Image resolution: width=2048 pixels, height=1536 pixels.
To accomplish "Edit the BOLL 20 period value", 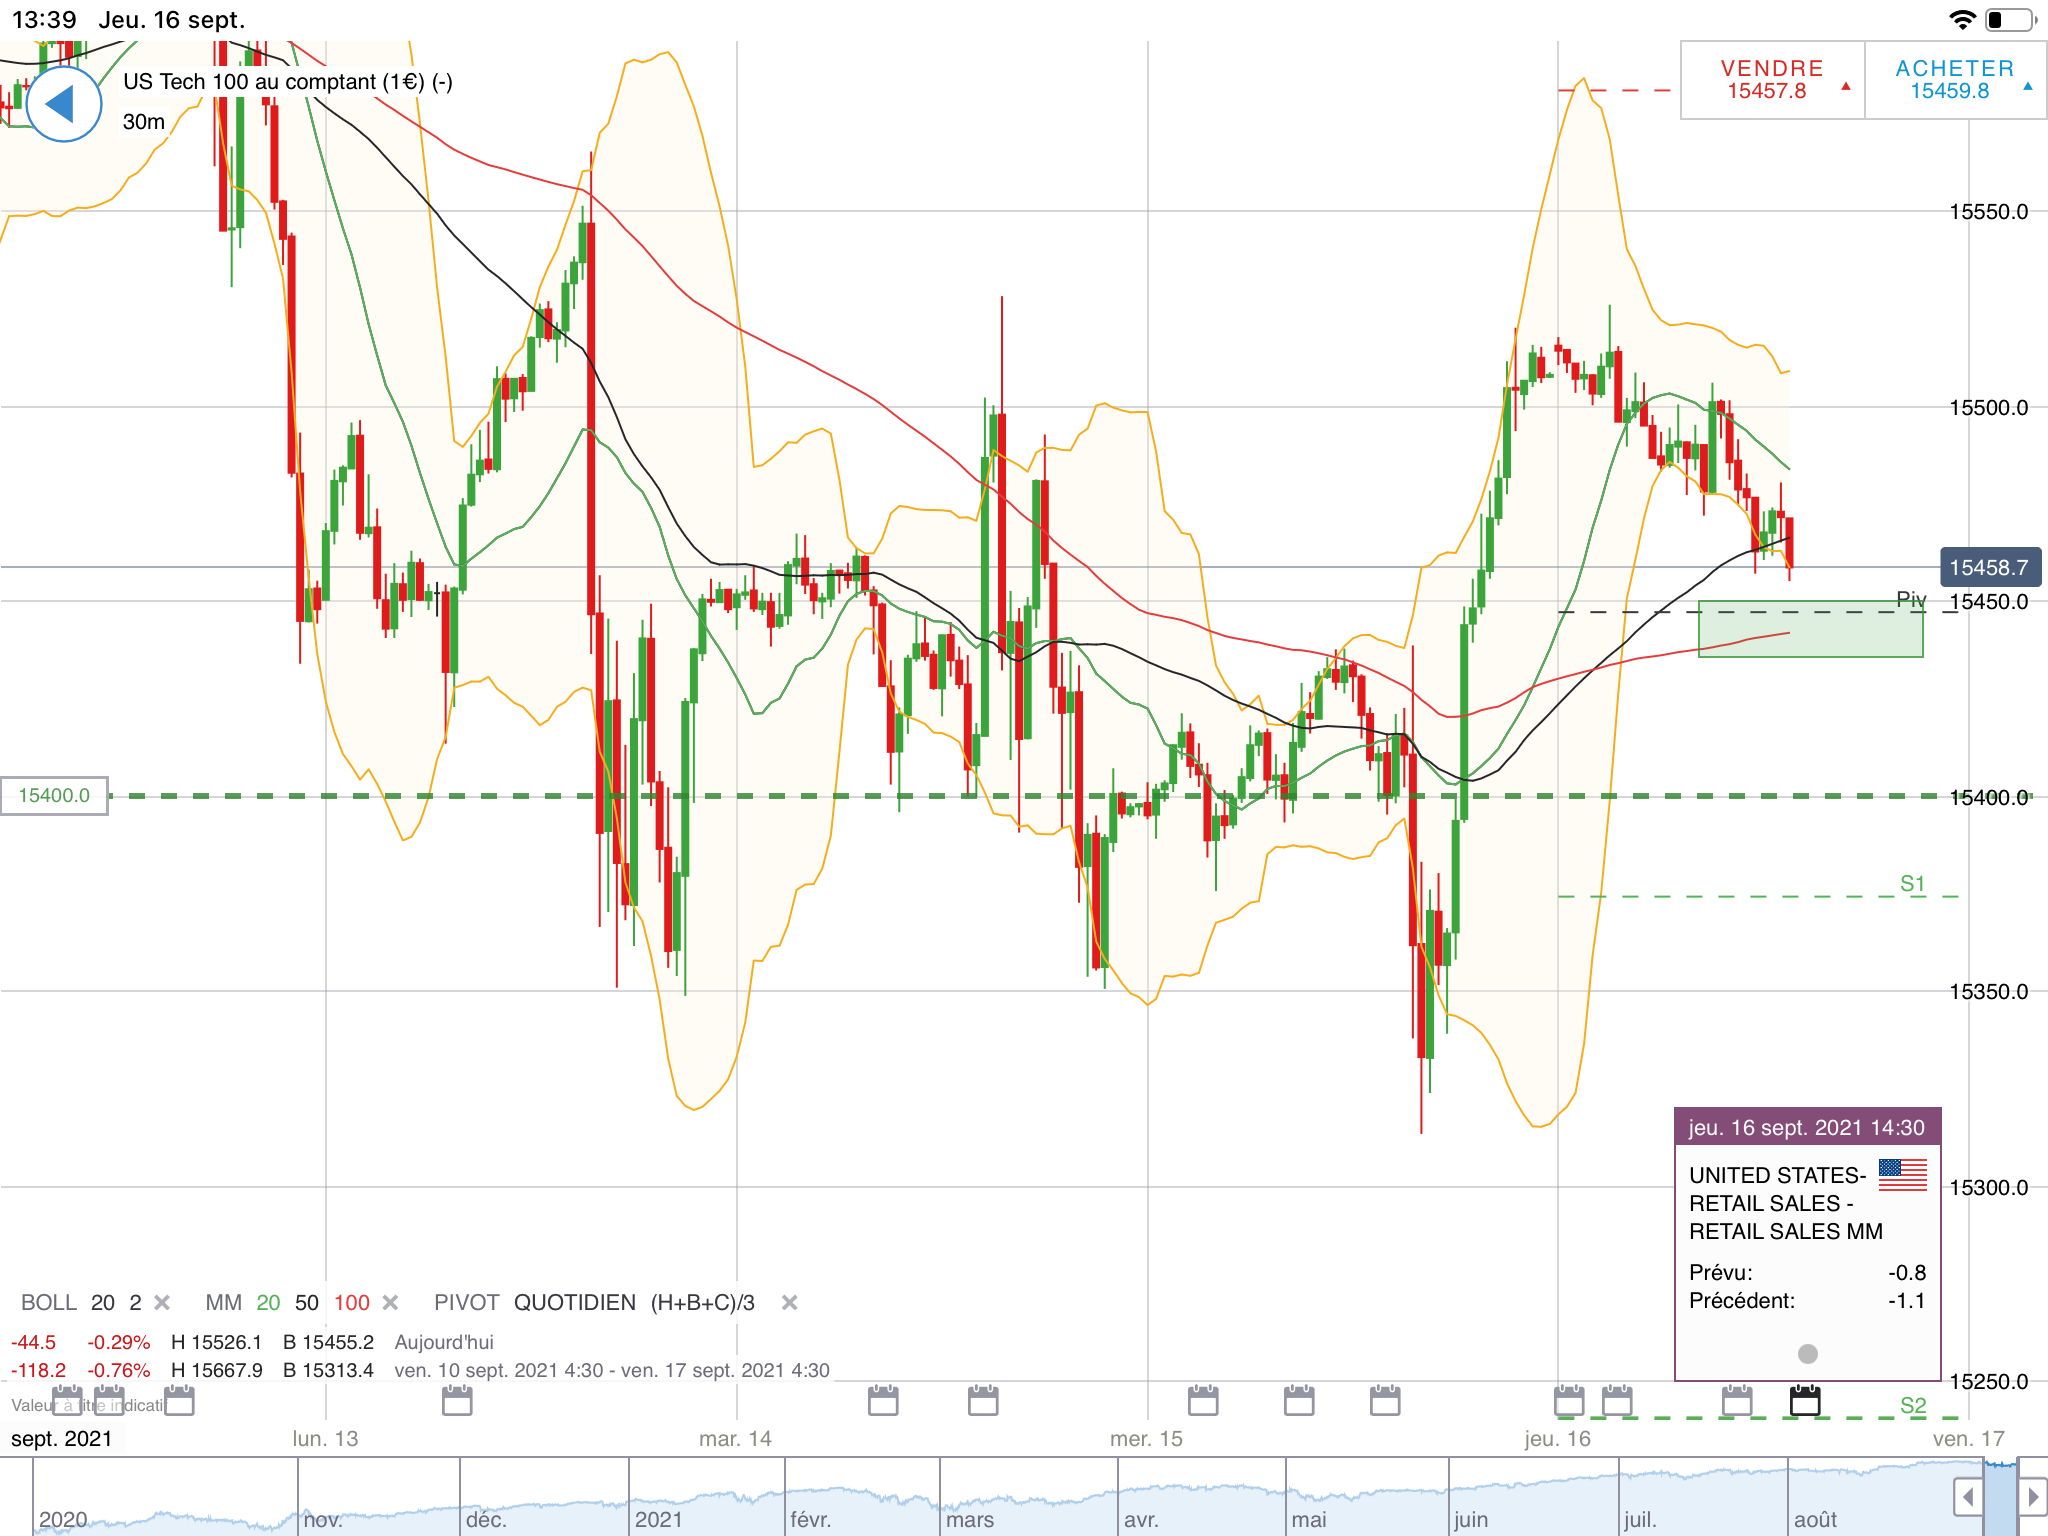I will tap(102, 1303).
